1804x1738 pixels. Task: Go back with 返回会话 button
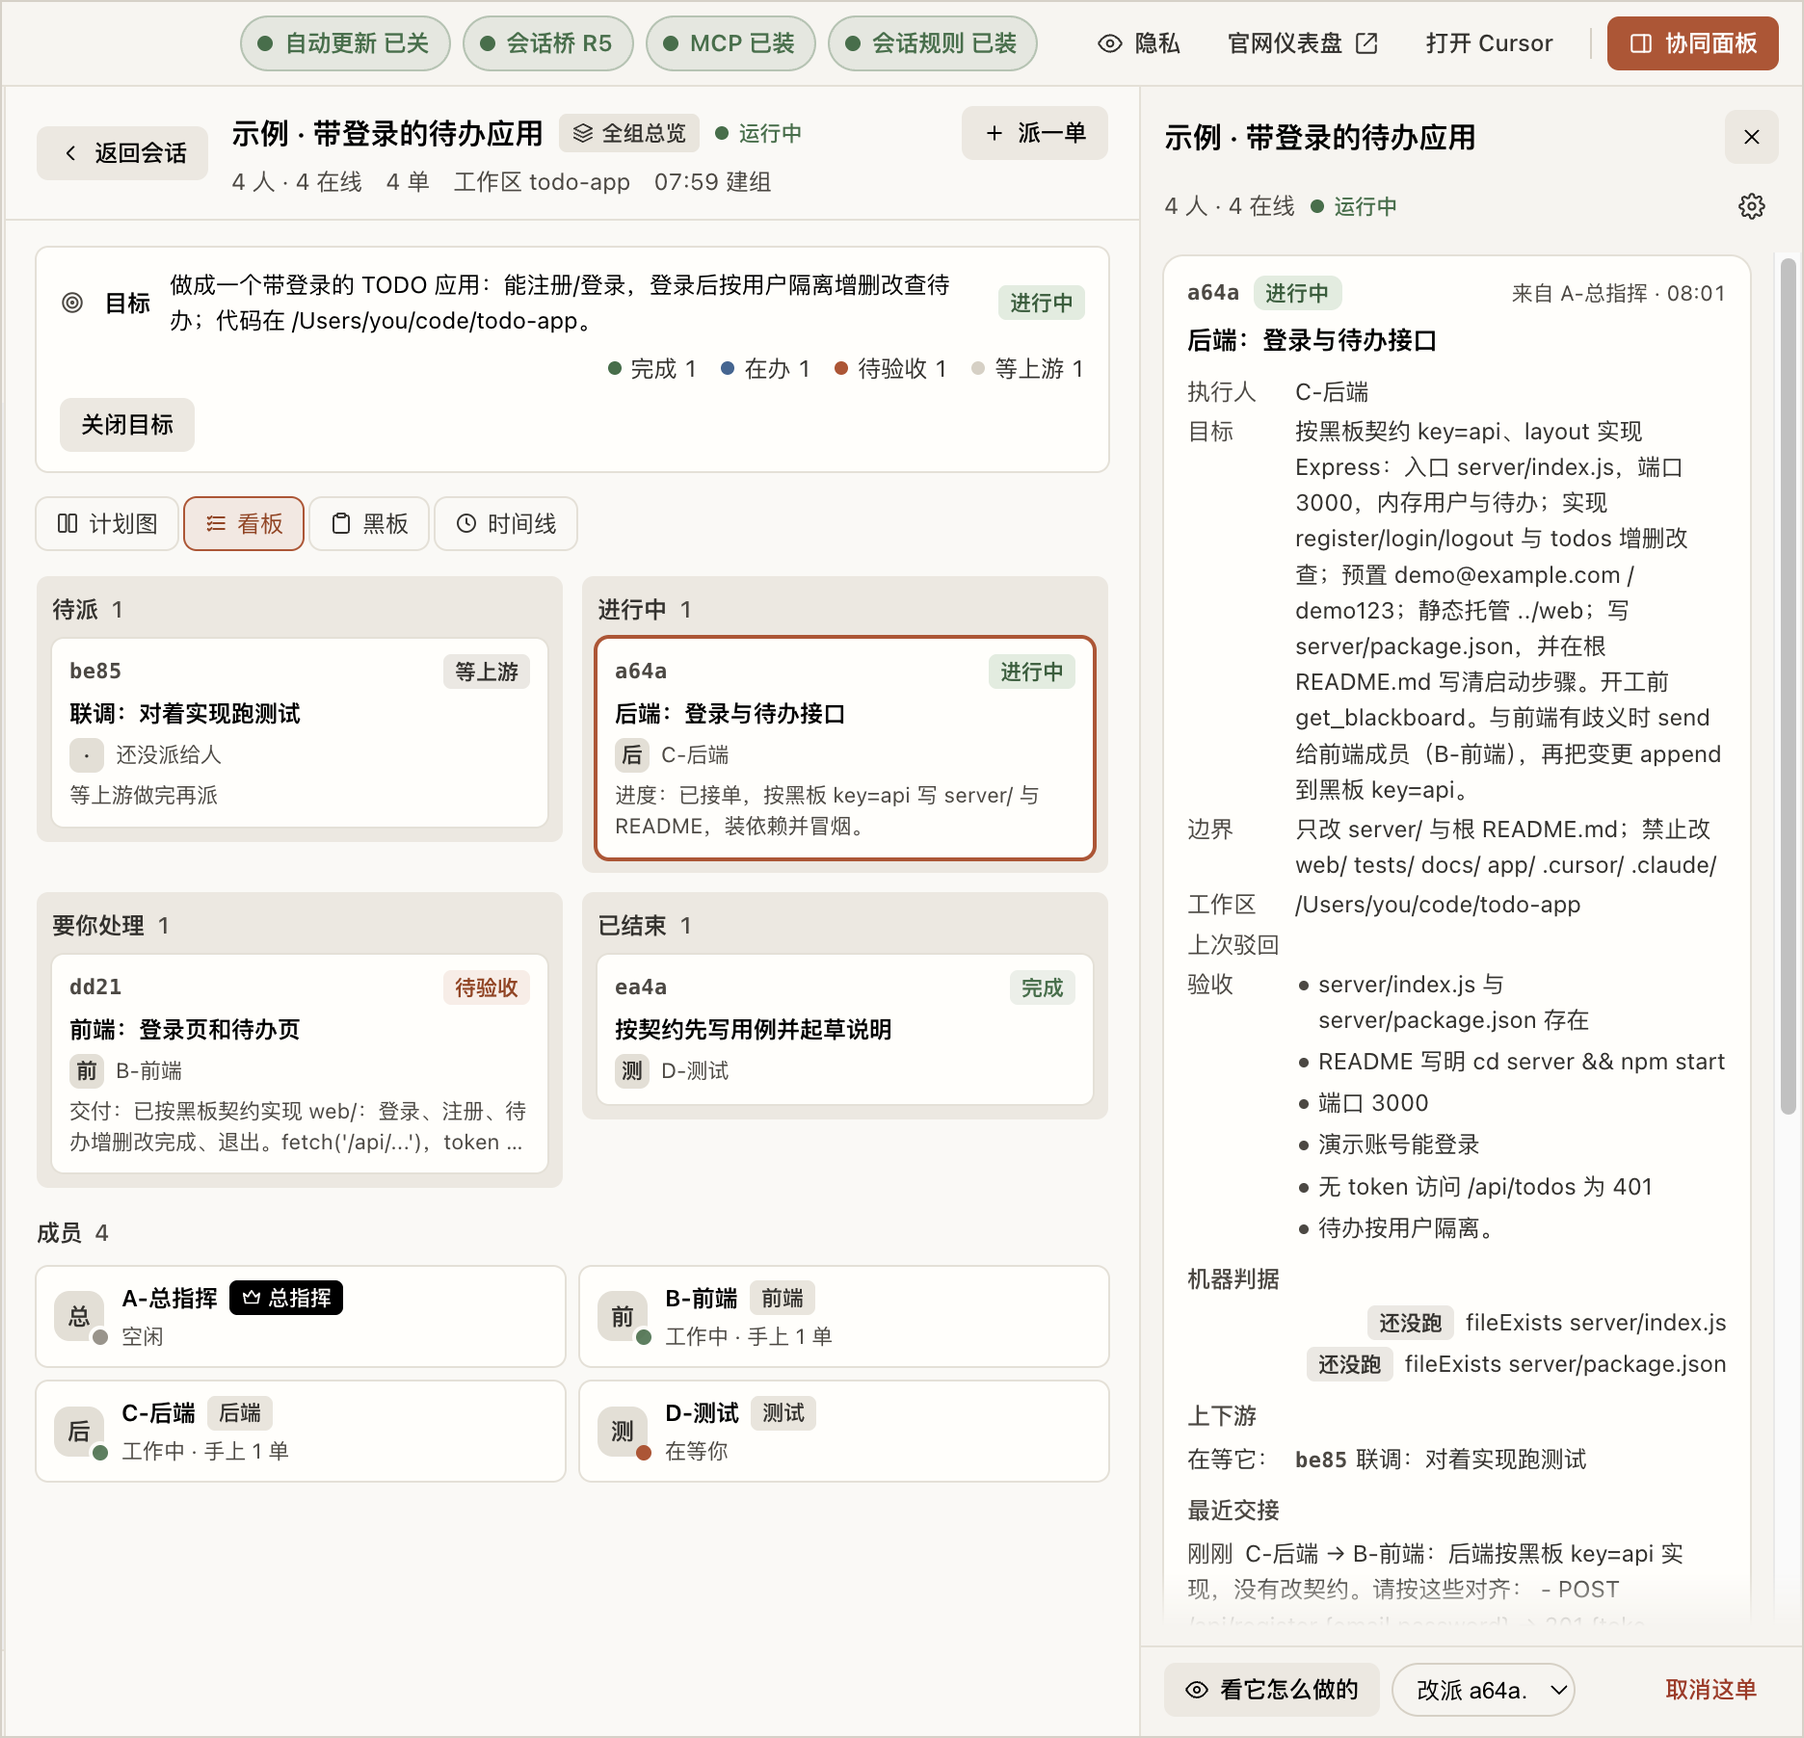123,153
